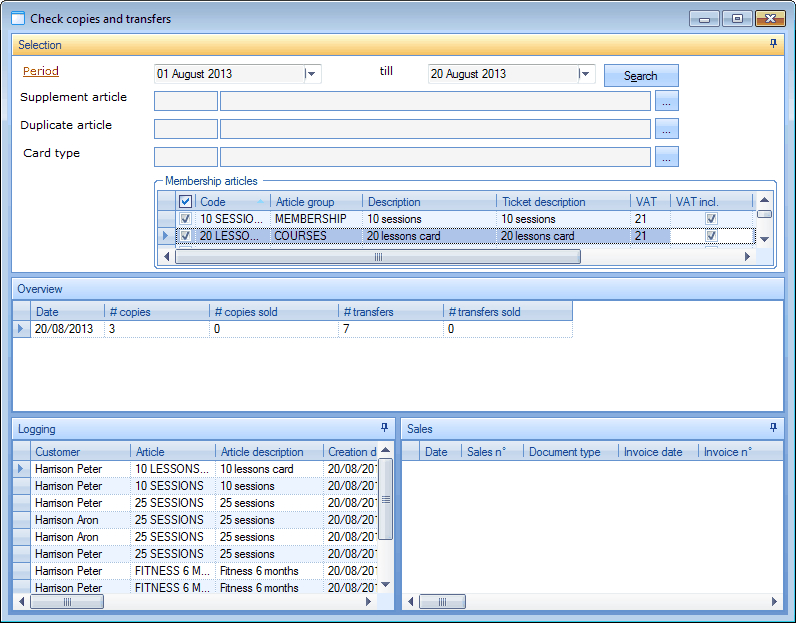The image size is (796, 623).
Task: Click the pin icon in Sales panel
Action: pos(773,427)
